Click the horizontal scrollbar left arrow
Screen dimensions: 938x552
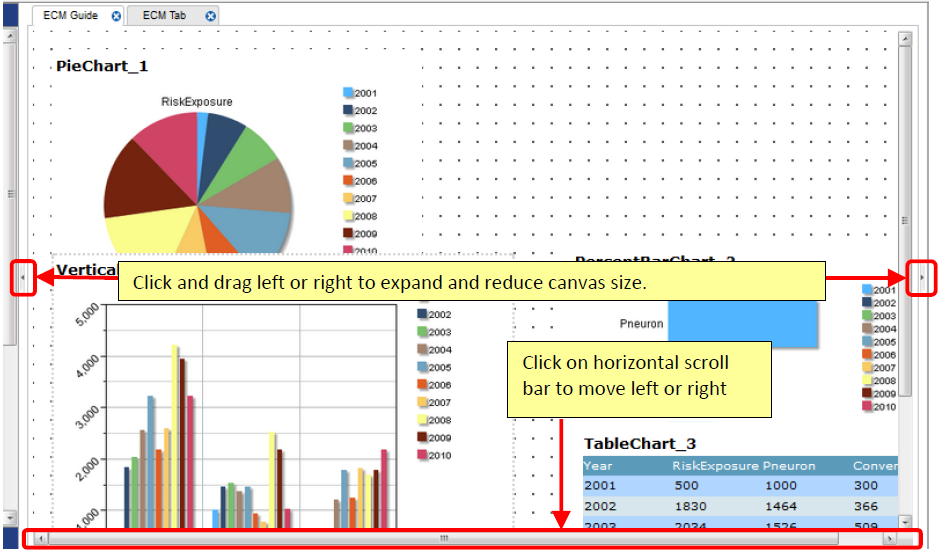point(41,539)
